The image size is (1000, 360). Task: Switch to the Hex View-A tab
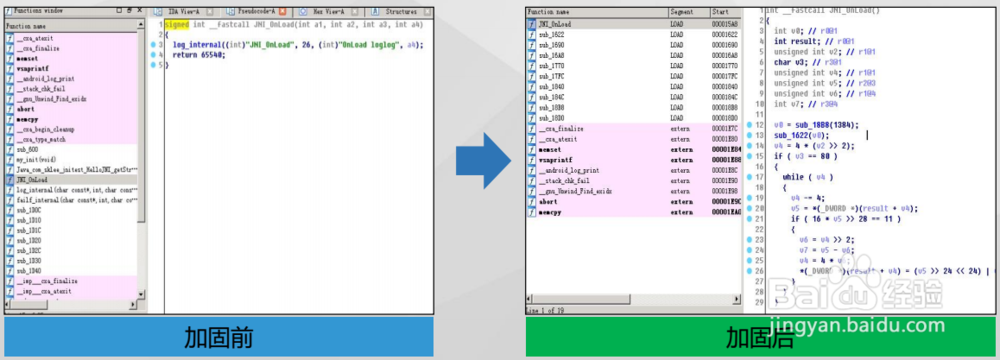(328, 11)
